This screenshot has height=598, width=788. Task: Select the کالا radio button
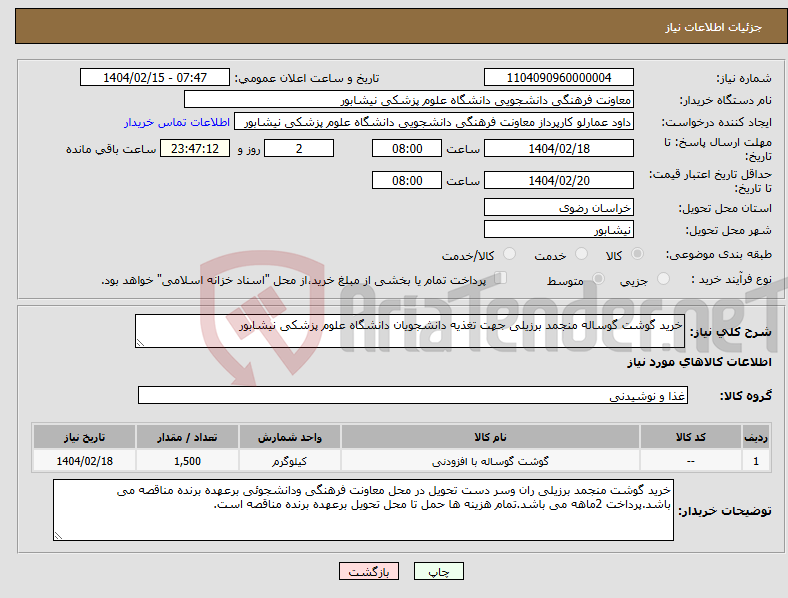tap(637, 254)
